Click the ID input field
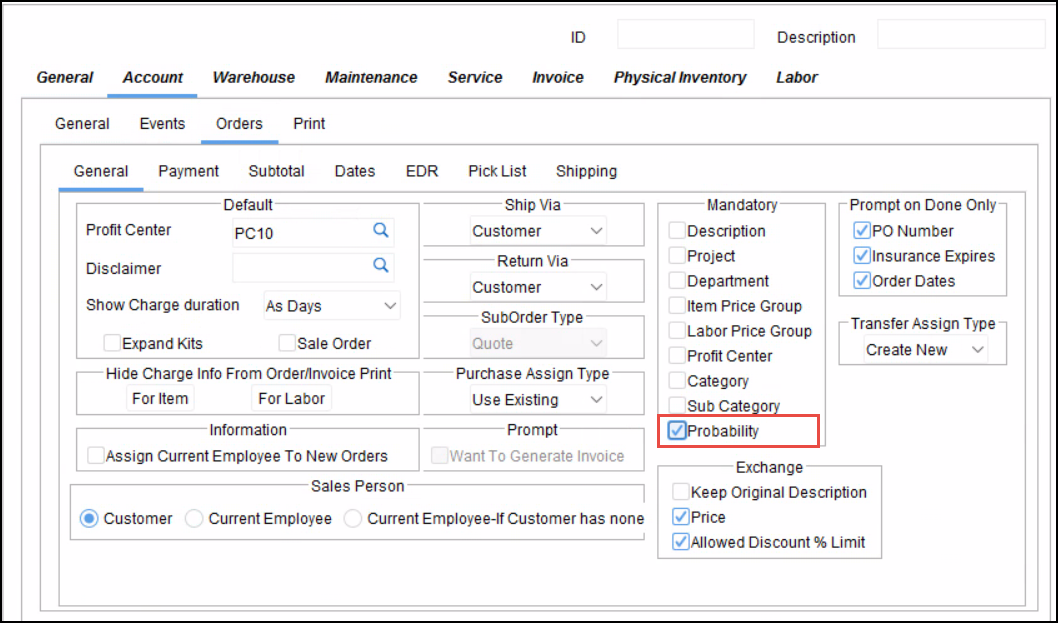The height and width of the screenshot is (623, 1058). (685, 35)
